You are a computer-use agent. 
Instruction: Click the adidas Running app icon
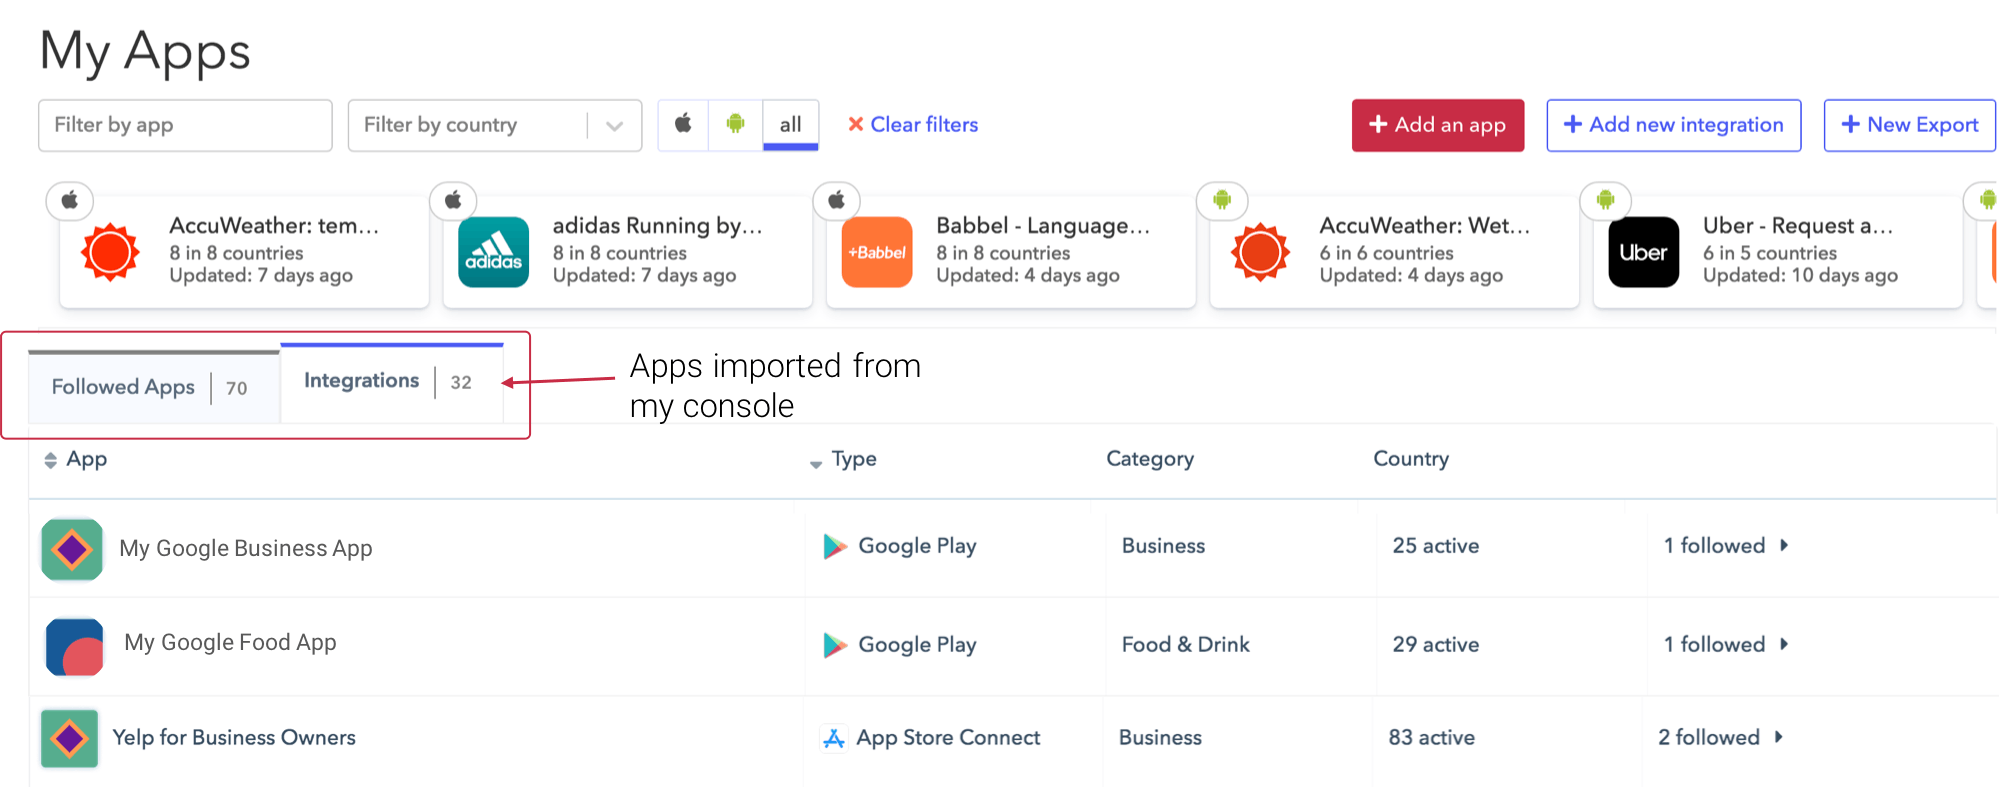click(x=493, y=252)
